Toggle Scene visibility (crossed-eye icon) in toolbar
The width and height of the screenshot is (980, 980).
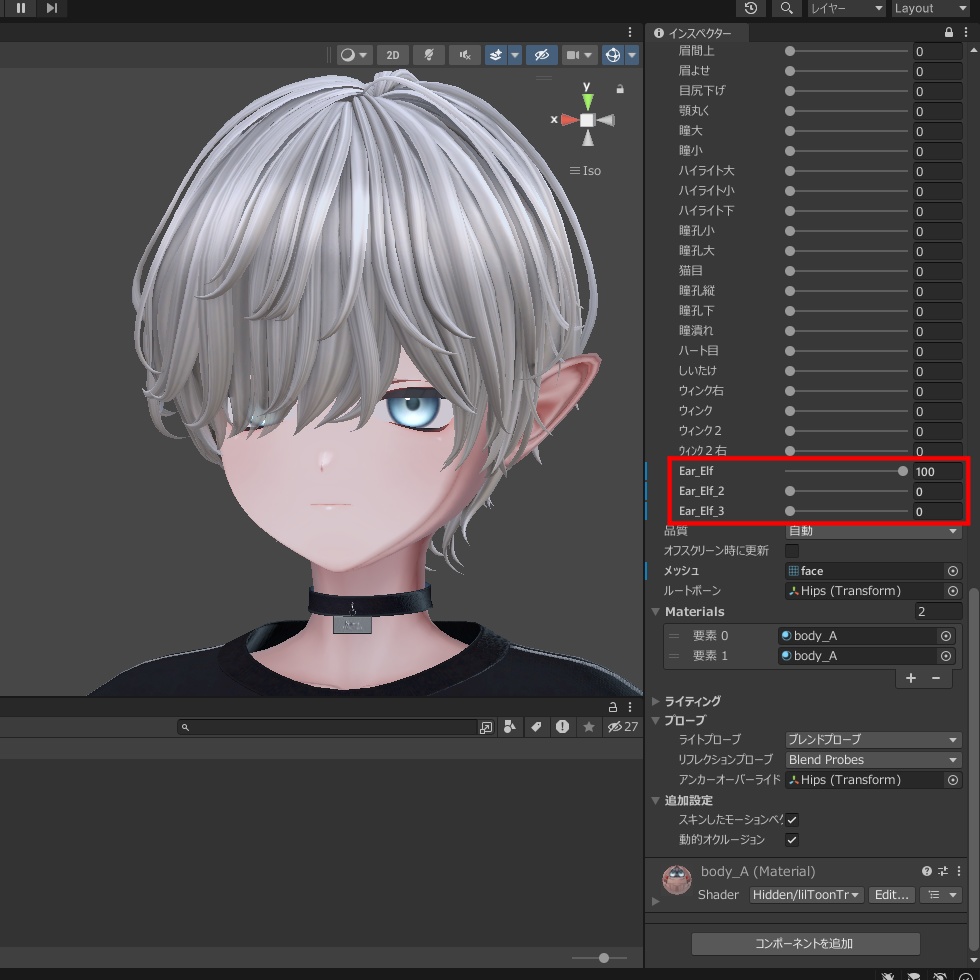pyautogui.click(x=542, y=55)
